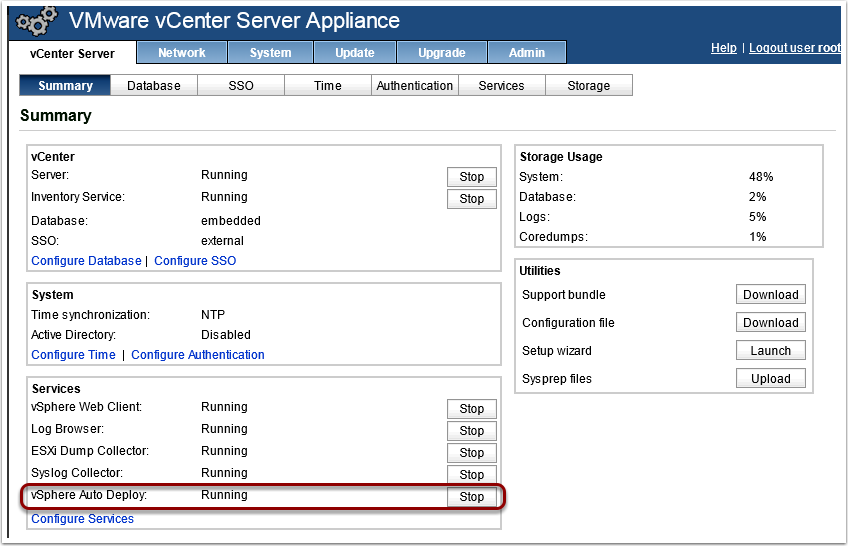Download the Configuration file

tap(771, 323)
